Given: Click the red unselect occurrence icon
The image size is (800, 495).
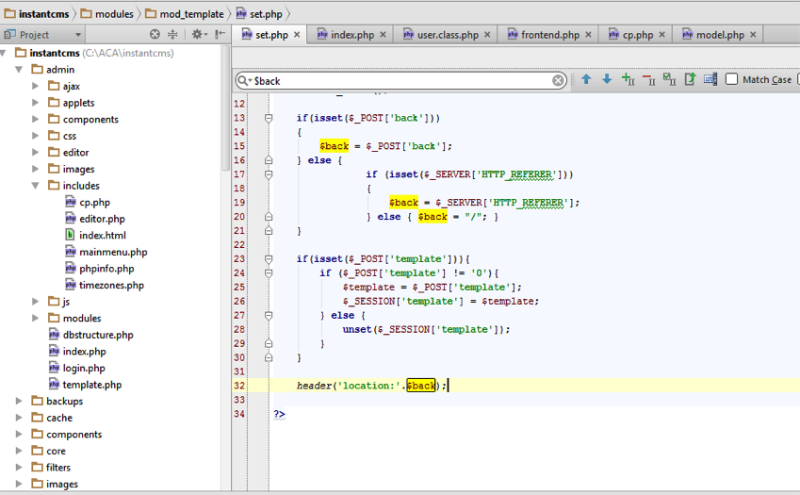Looking at the screenshot, I should coord(649,79).
